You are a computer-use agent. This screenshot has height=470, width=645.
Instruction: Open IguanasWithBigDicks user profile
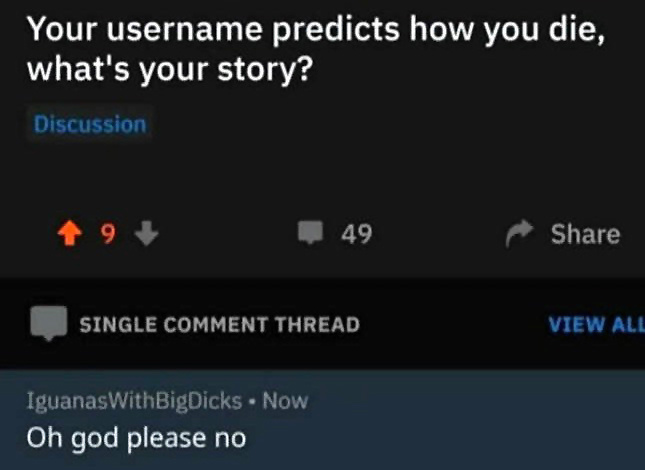134,401
